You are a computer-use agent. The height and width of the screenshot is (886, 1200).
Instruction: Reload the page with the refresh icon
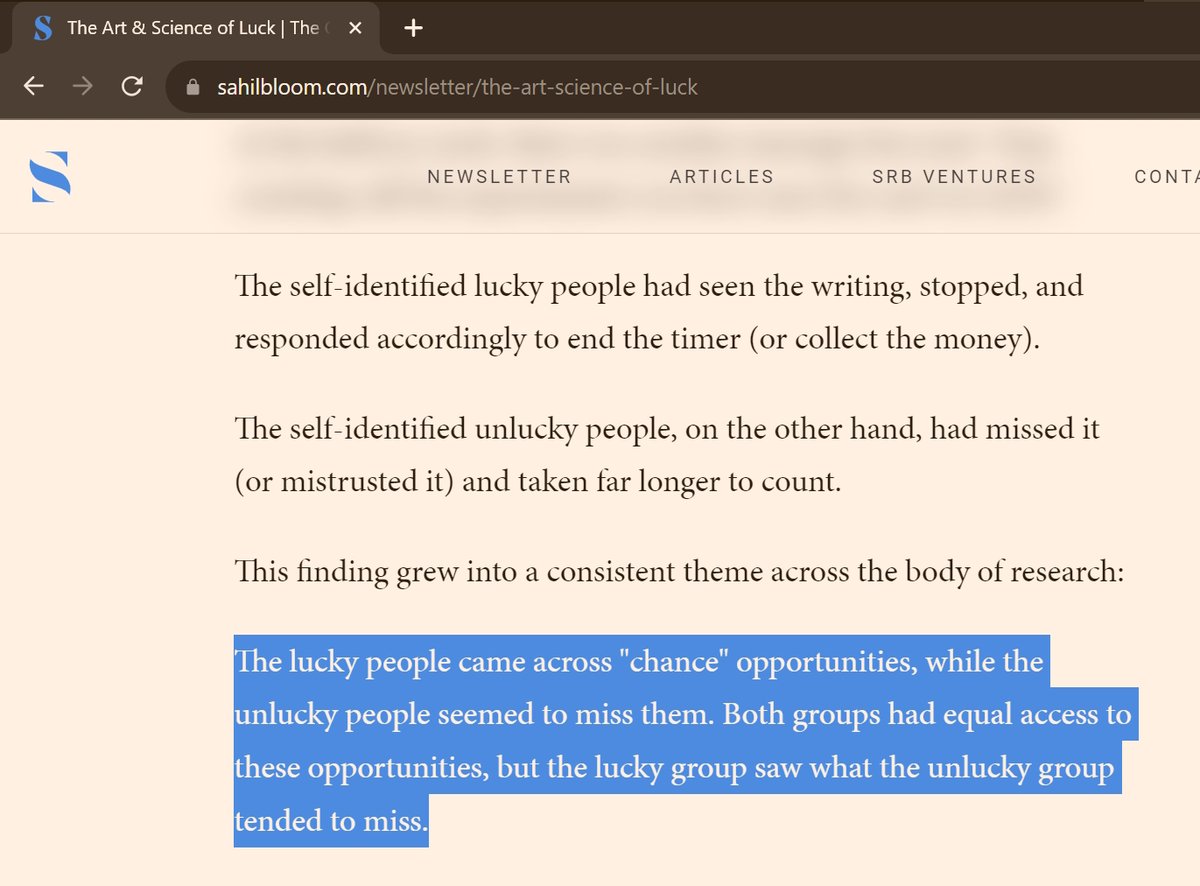click(131, 87)
